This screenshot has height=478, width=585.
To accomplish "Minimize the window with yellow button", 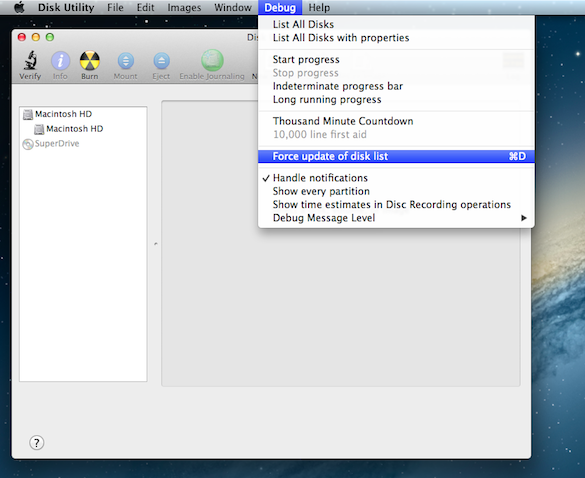I will [36, 37].
